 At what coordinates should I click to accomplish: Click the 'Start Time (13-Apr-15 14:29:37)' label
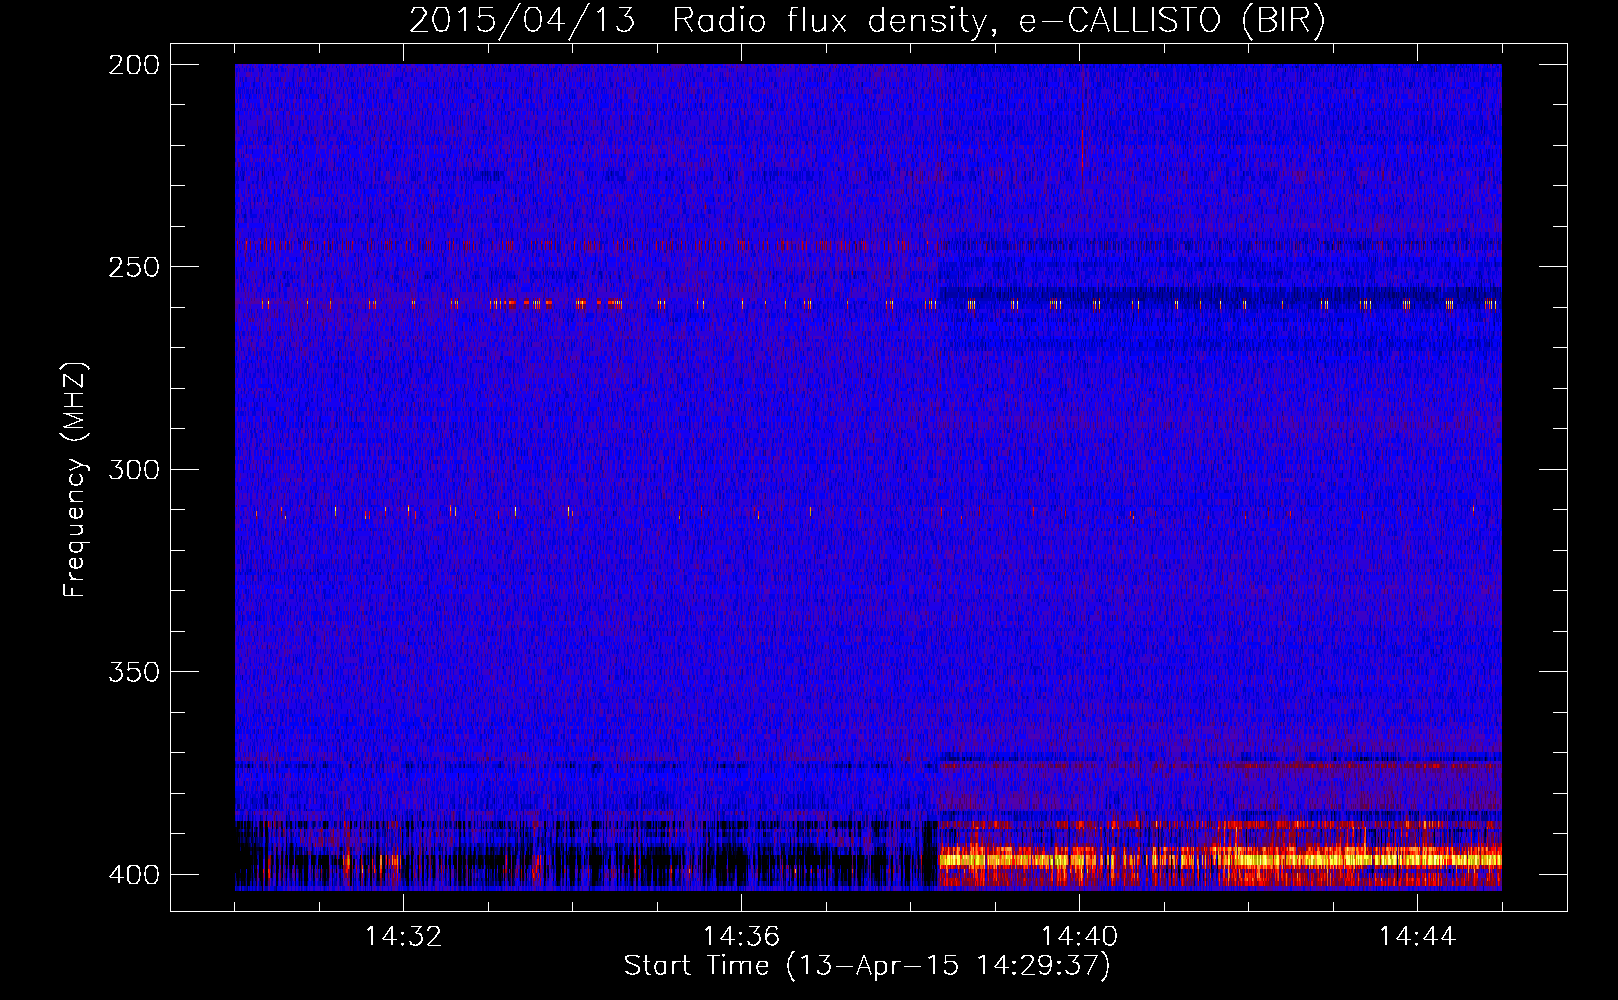pyautogui.click(x=867, y=966)
